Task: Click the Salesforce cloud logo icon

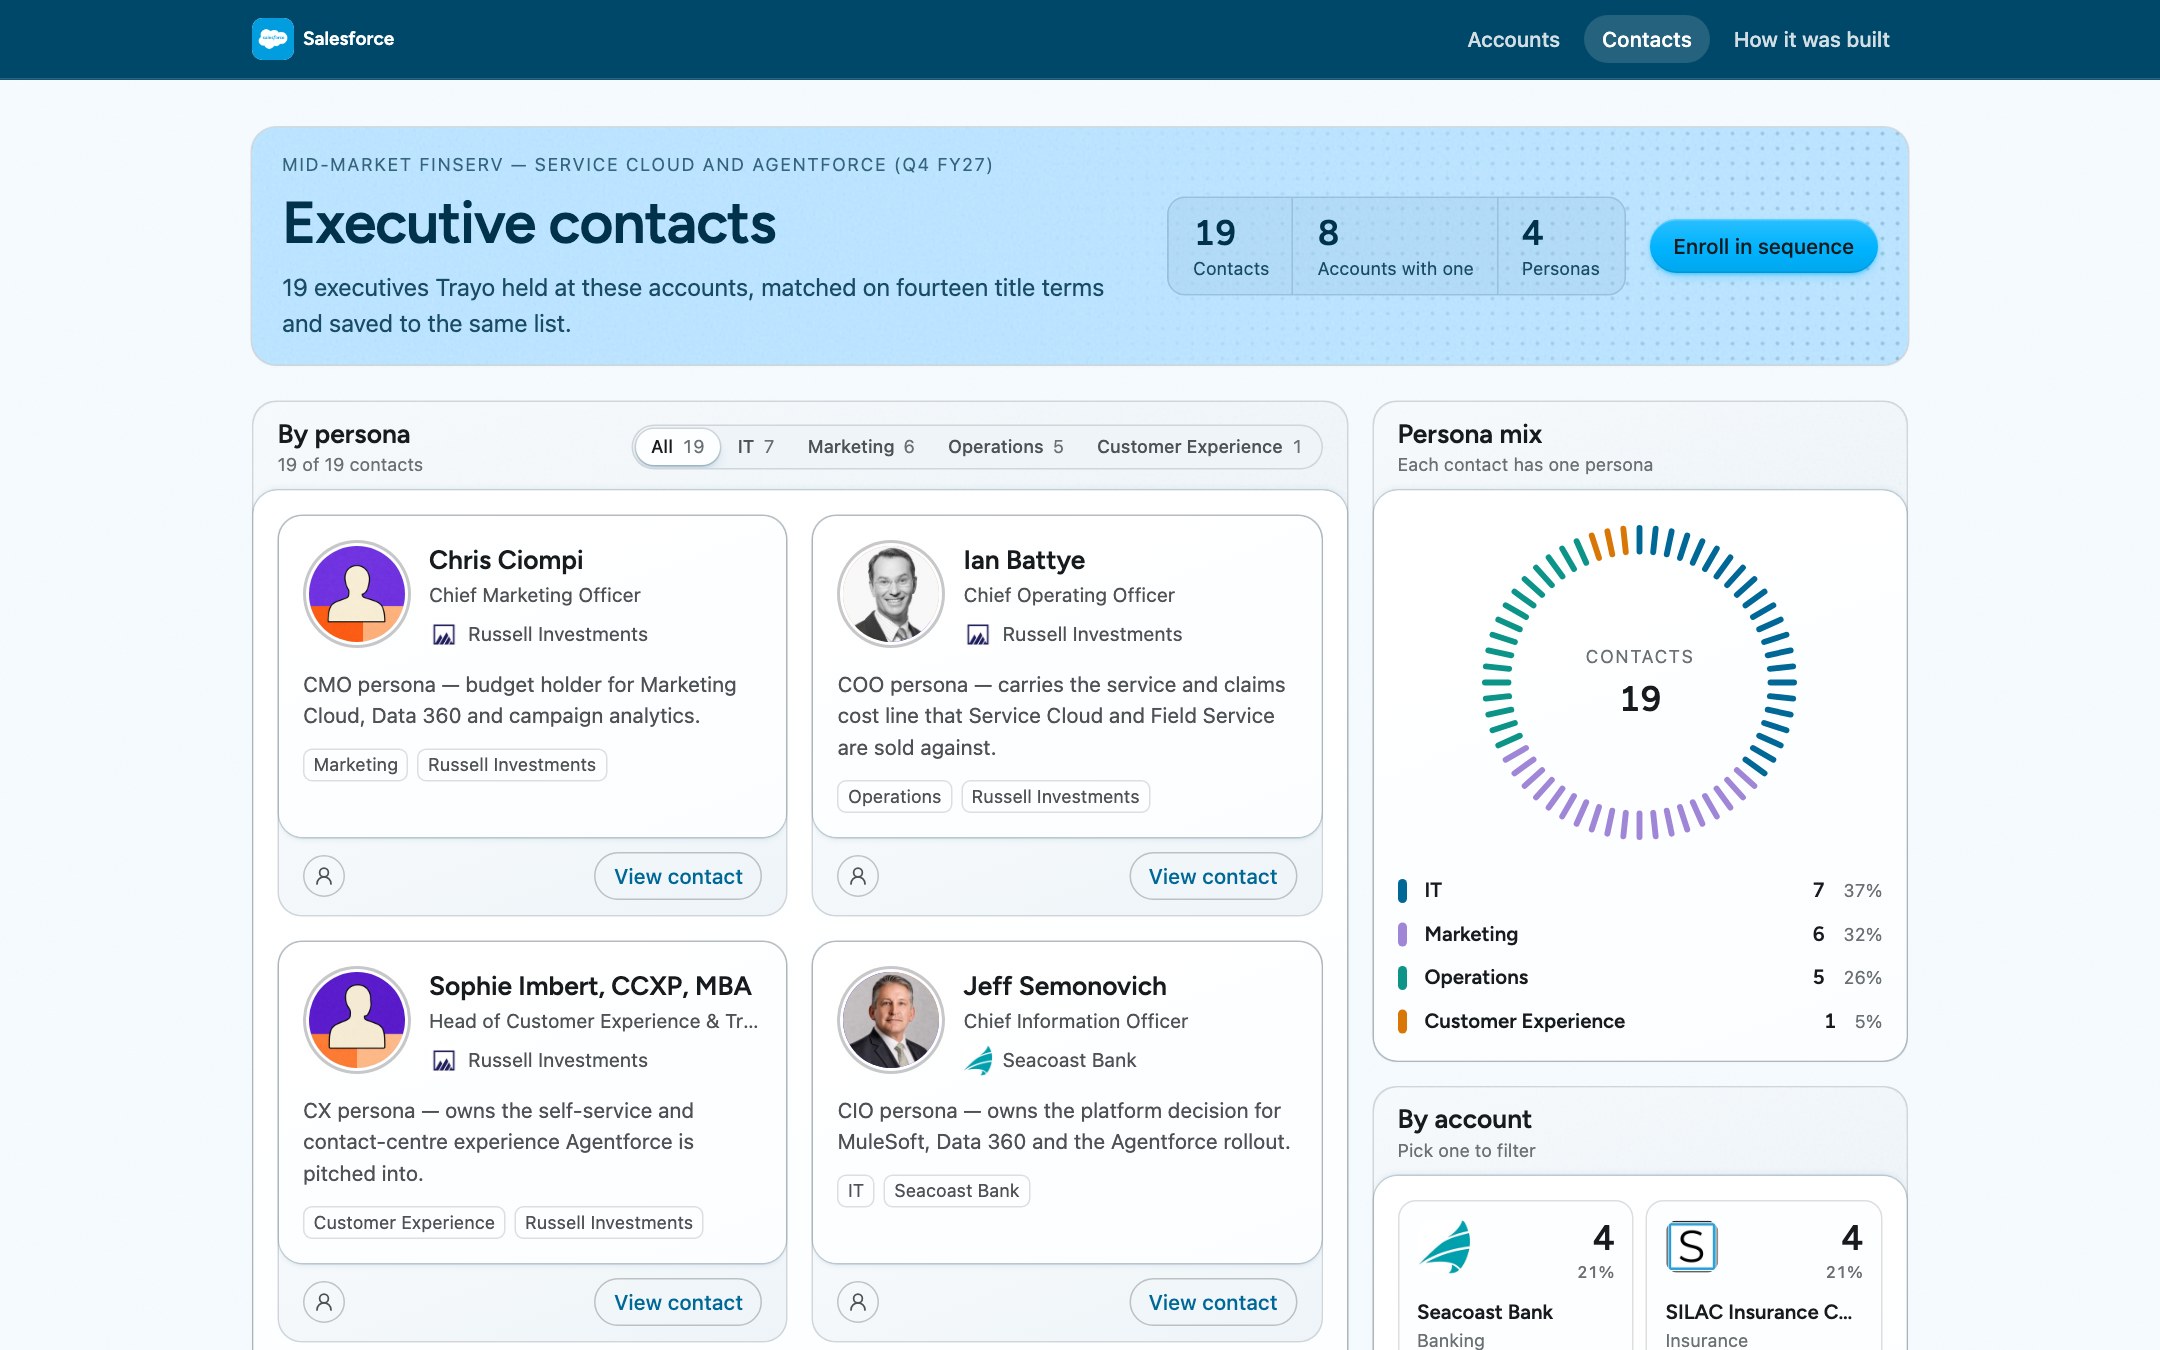Action: (x=272, y=39)
